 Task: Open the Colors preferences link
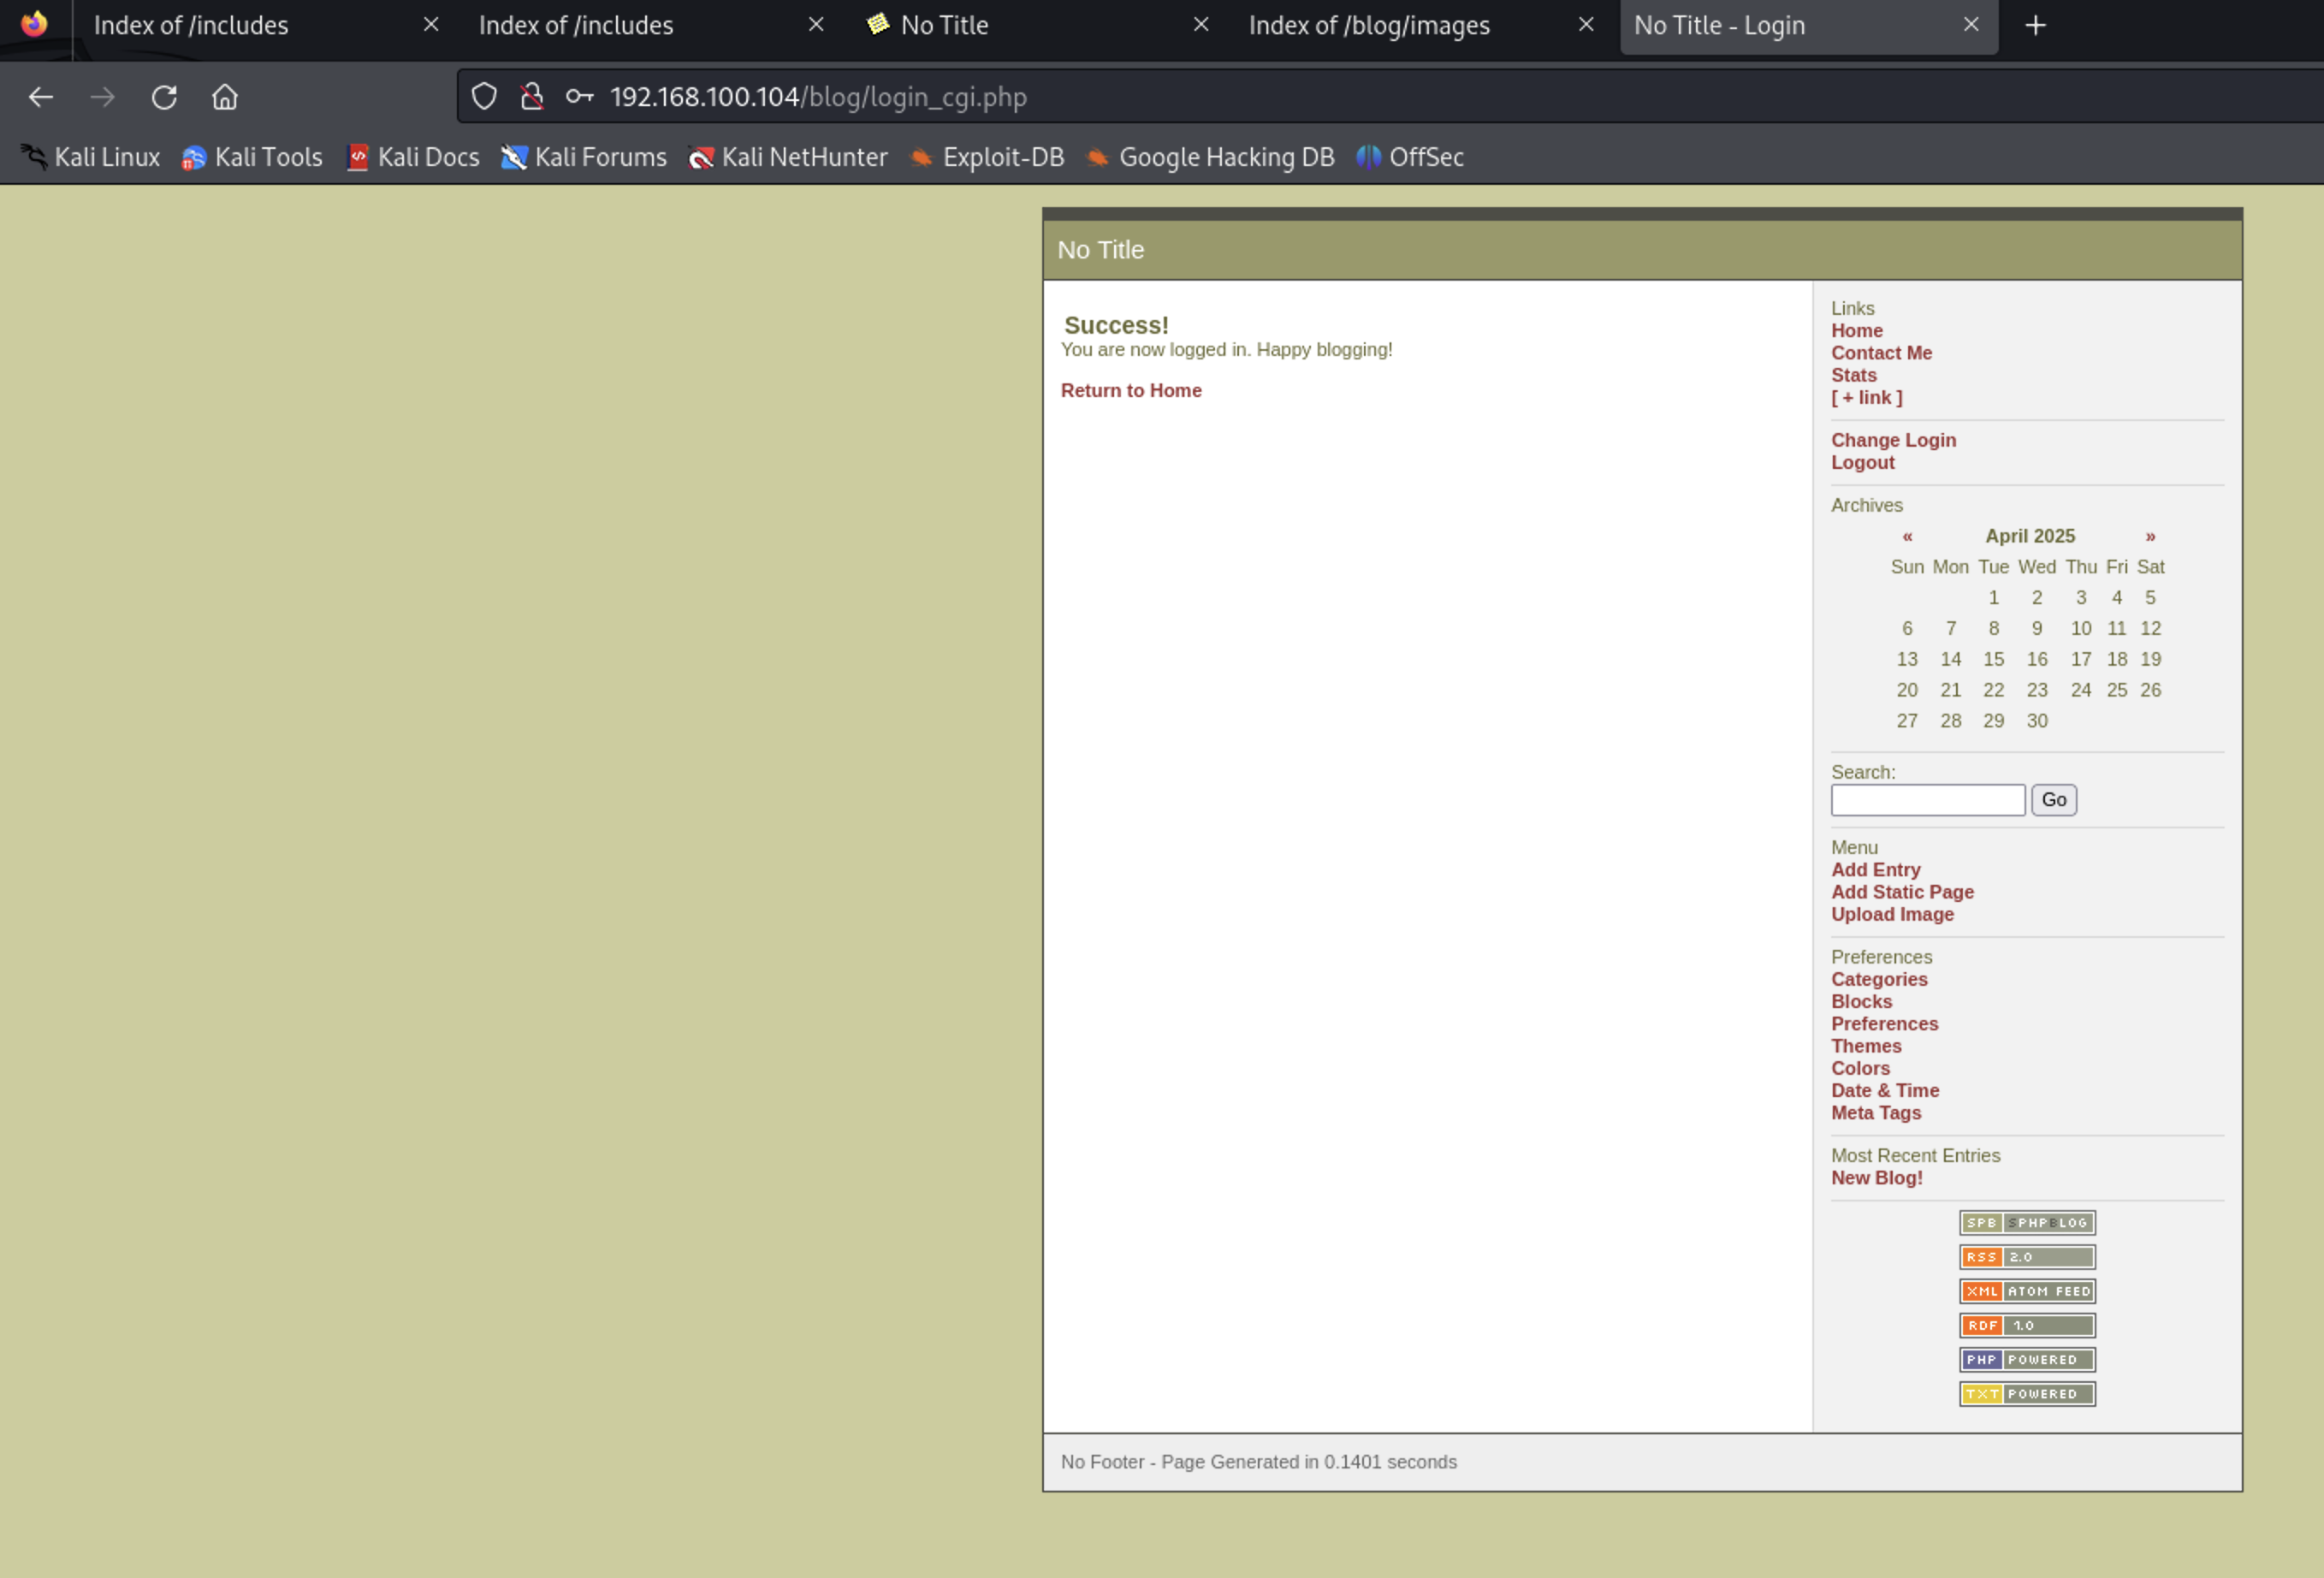click(x=1860, y=1068)
